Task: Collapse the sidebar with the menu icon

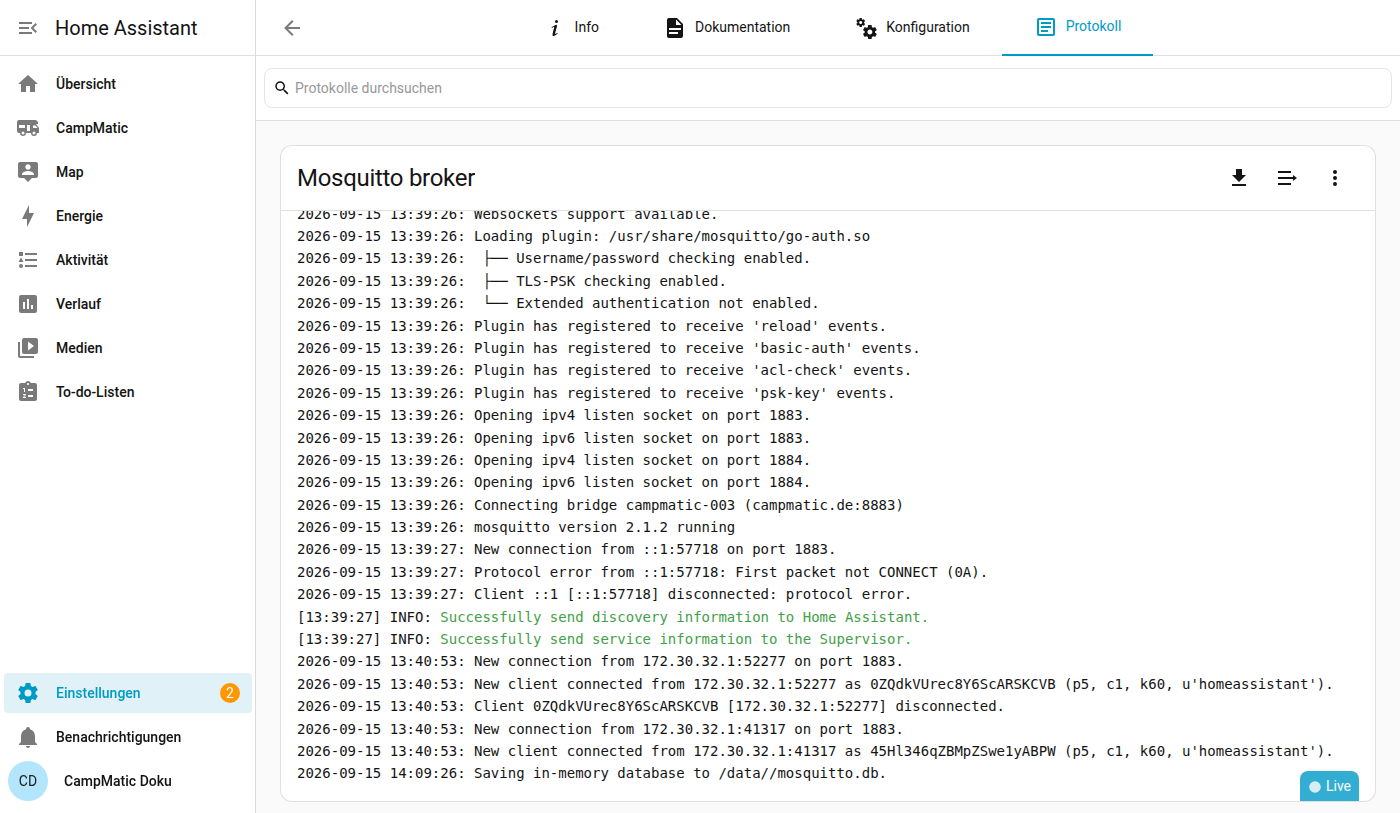Action: (x=28, y=28)
